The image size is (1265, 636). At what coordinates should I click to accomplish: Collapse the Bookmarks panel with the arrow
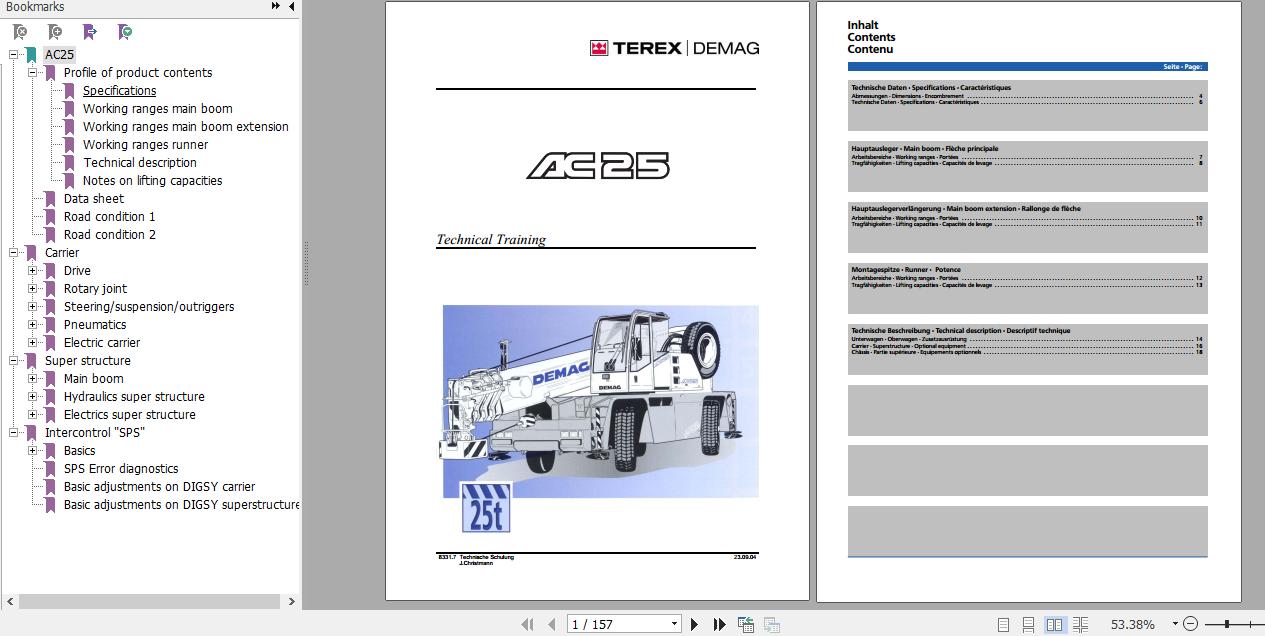click(x=291, y=7)
